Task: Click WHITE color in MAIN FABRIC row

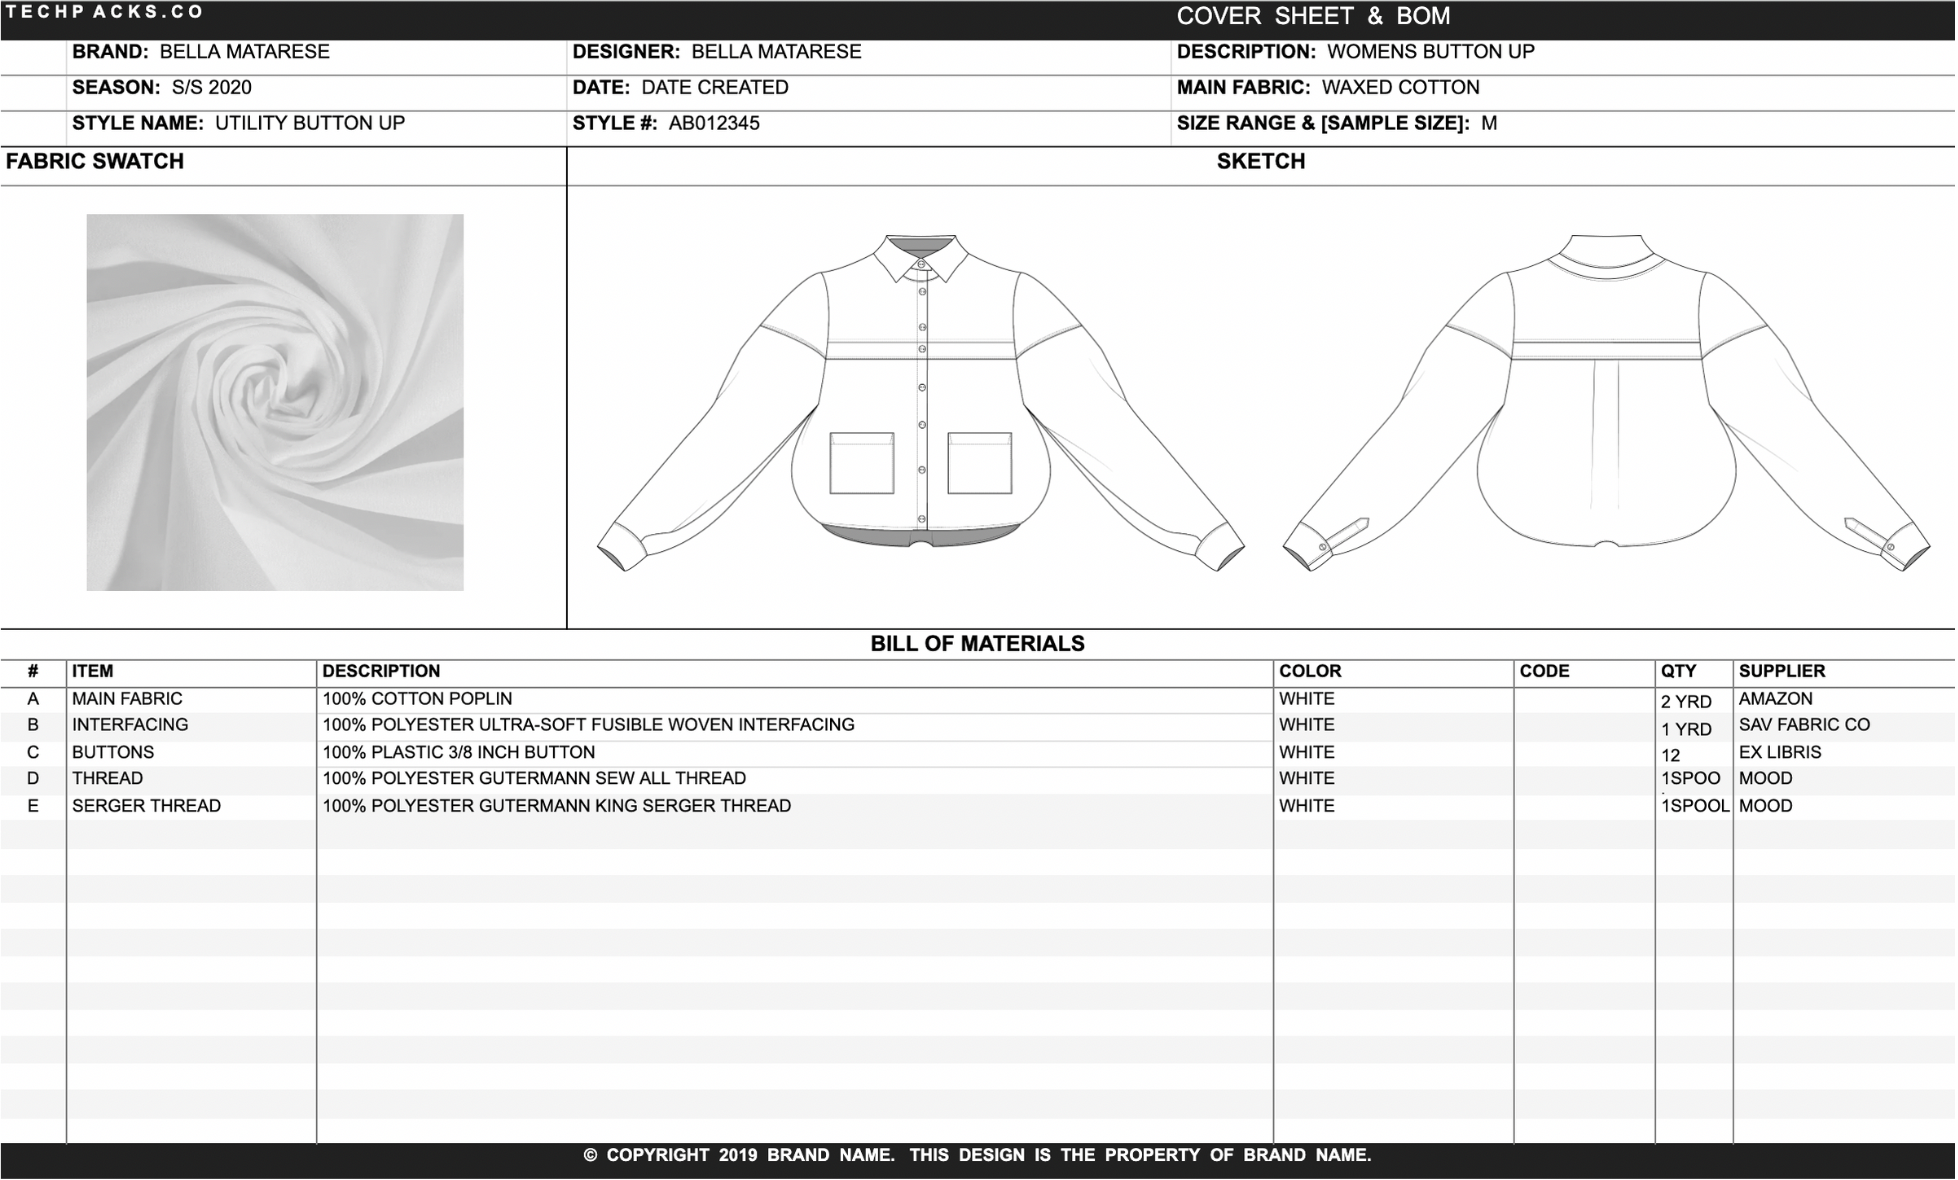Action: [1306, 699]
